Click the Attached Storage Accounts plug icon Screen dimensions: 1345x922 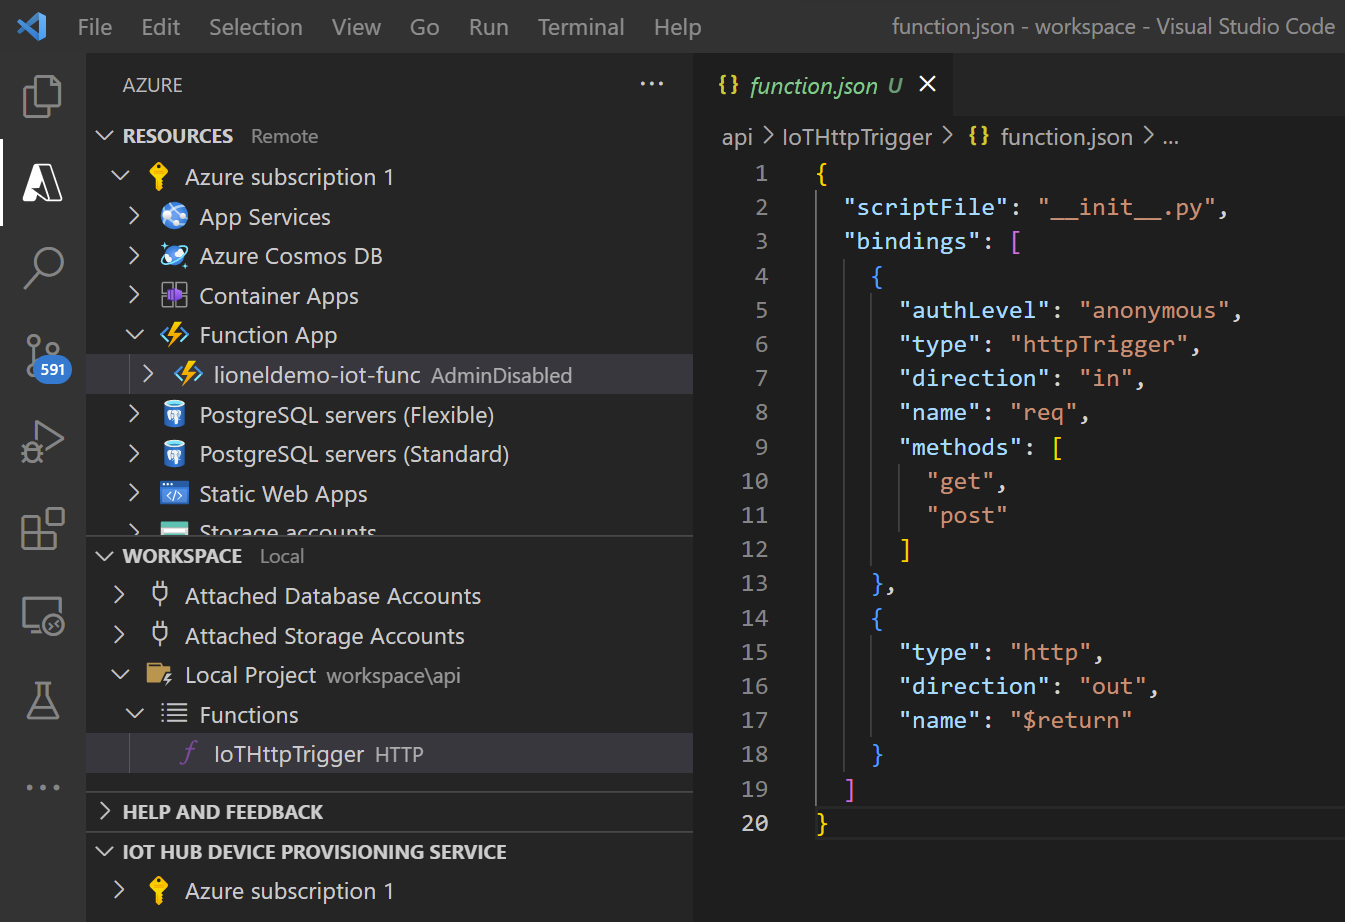click(159, 635)
